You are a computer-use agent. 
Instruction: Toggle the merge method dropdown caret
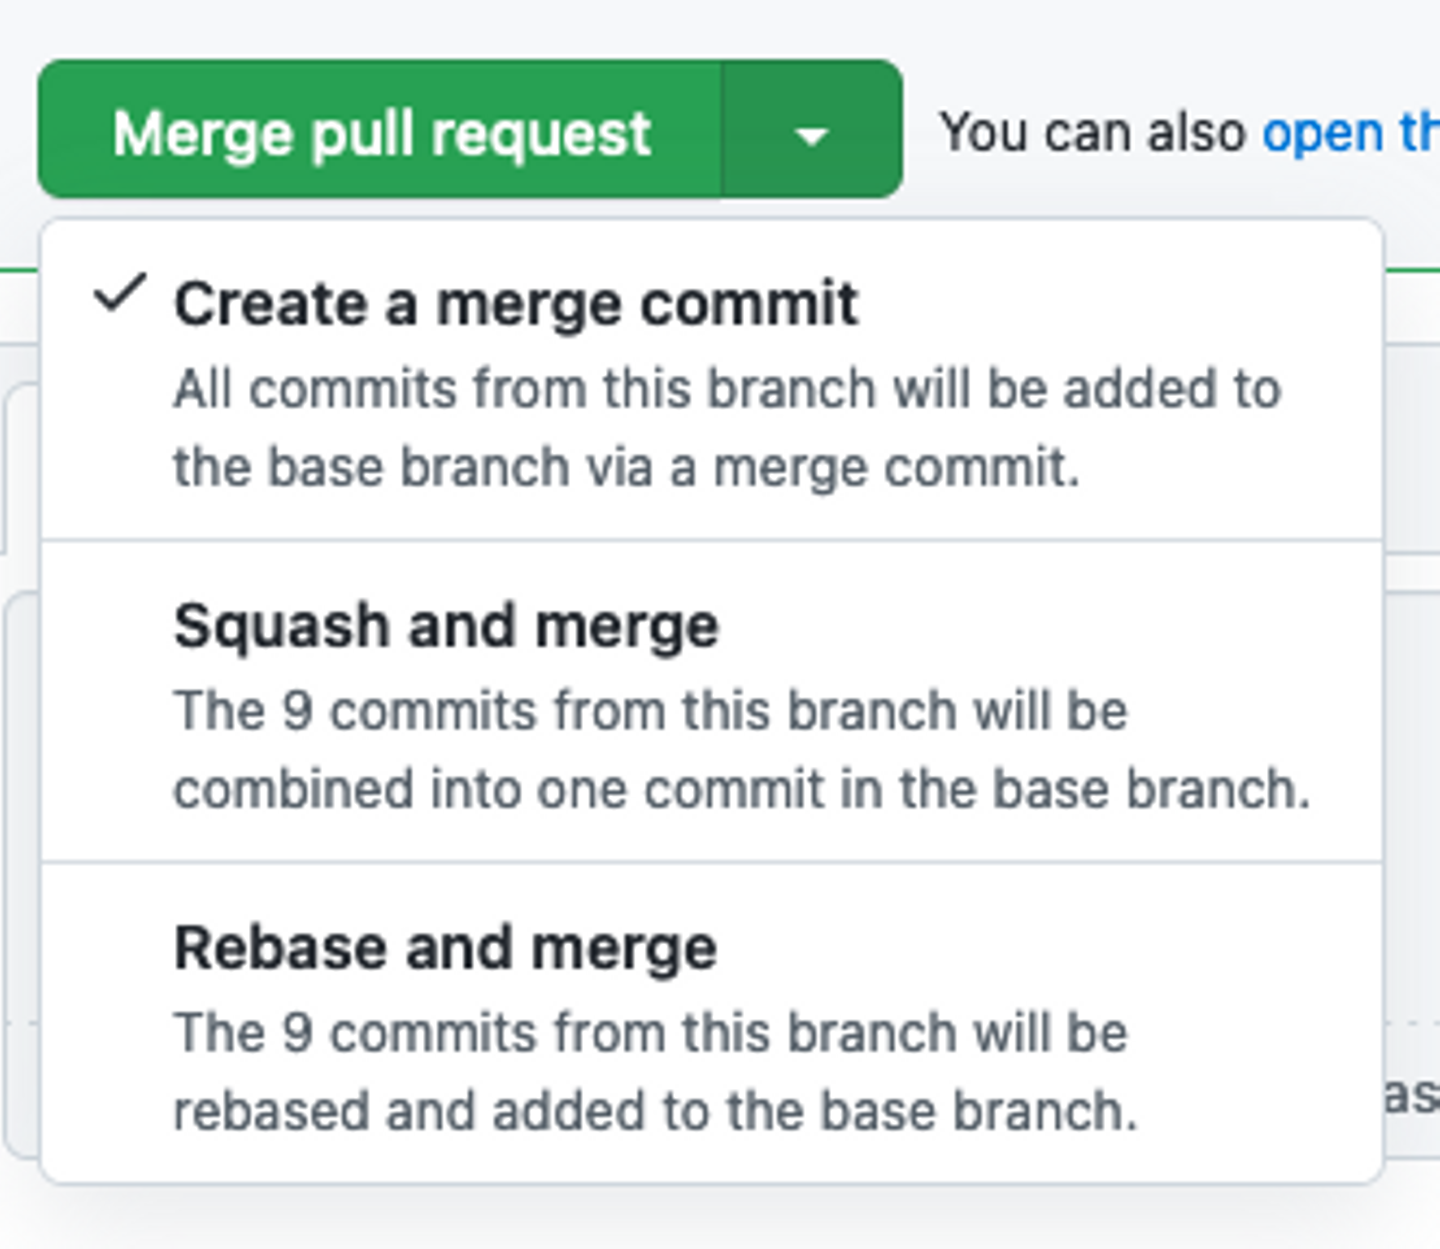pos(811,134)
